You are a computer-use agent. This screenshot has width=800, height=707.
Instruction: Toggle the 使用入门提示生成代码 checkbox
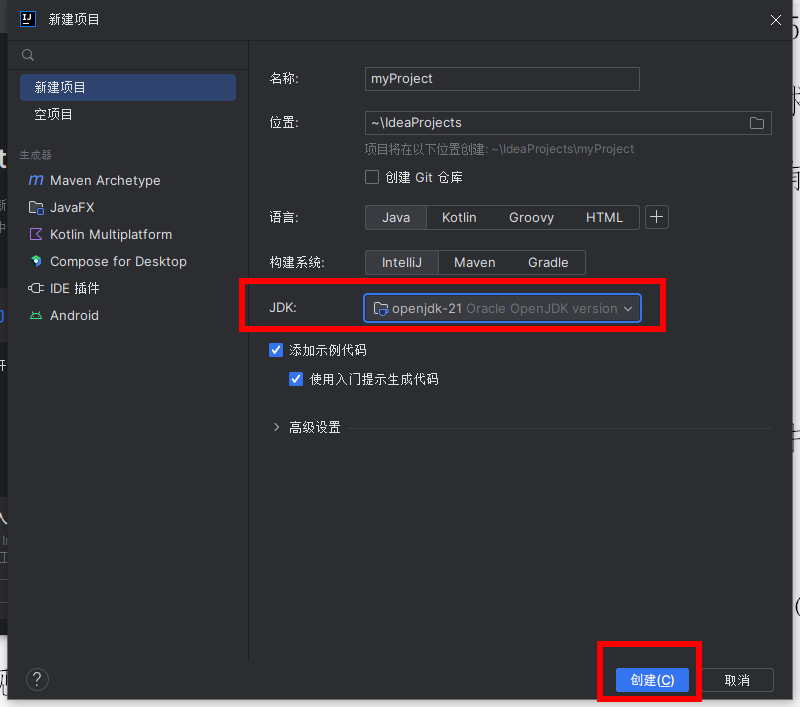click(296, 379)
